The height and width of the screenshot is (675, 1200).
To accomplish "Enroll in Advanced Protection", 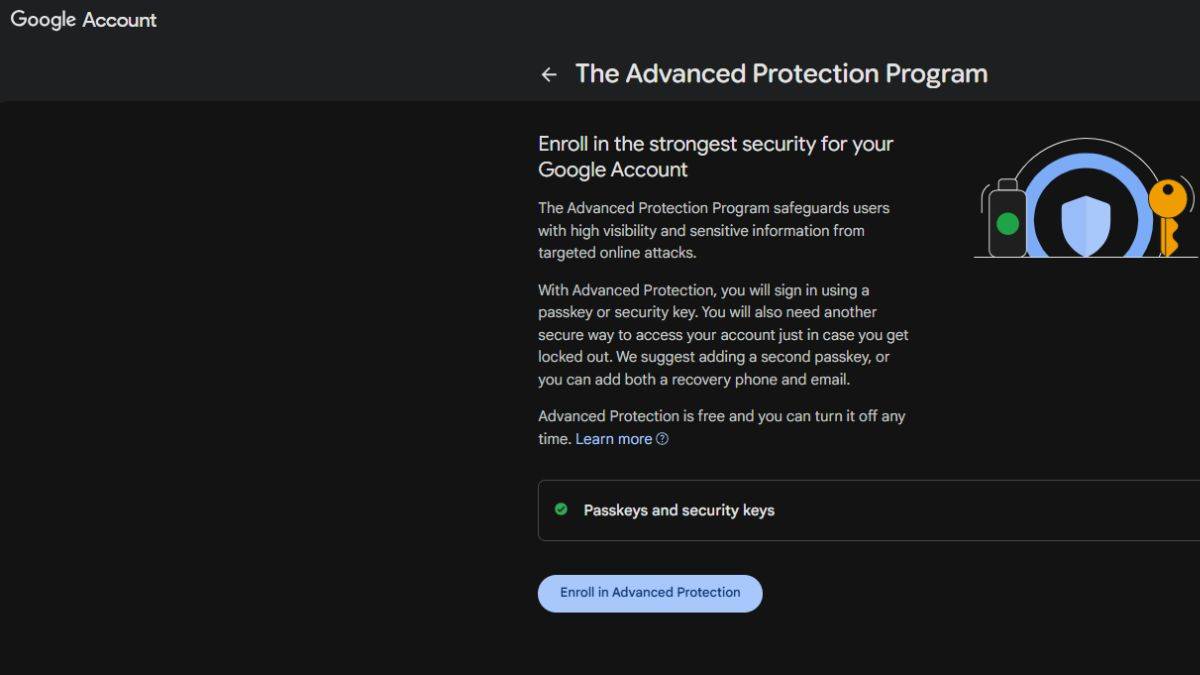I will coord(650,593).
